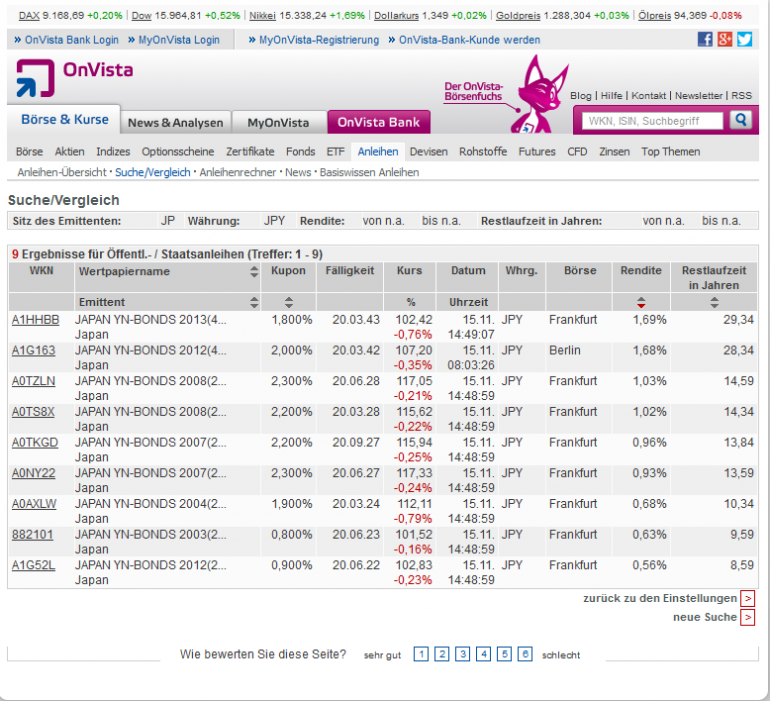
Task: Open the OnVista Bank tab
Action: pyautogui.click(x=379, y=122)
